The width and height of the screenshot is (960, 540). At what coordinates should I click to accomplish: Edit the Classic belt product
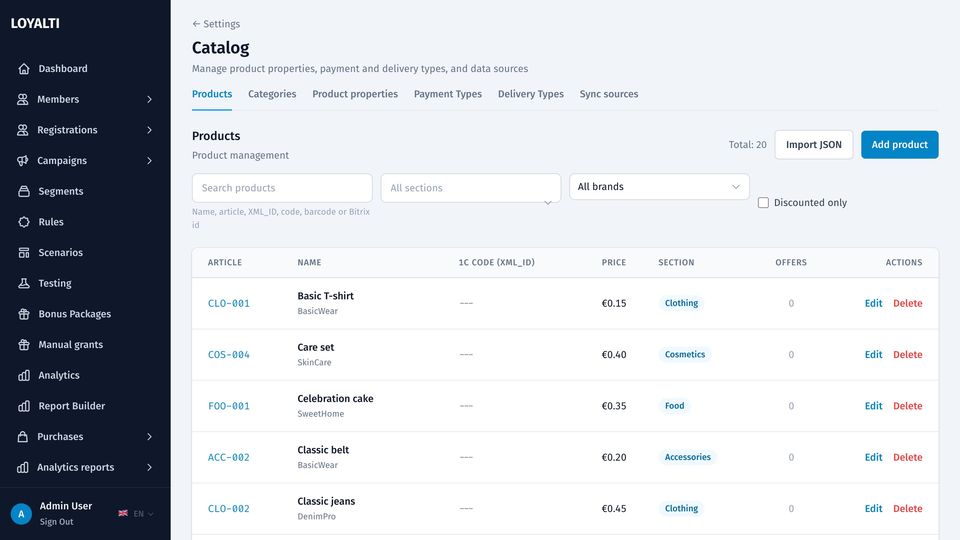pos(873,457)
